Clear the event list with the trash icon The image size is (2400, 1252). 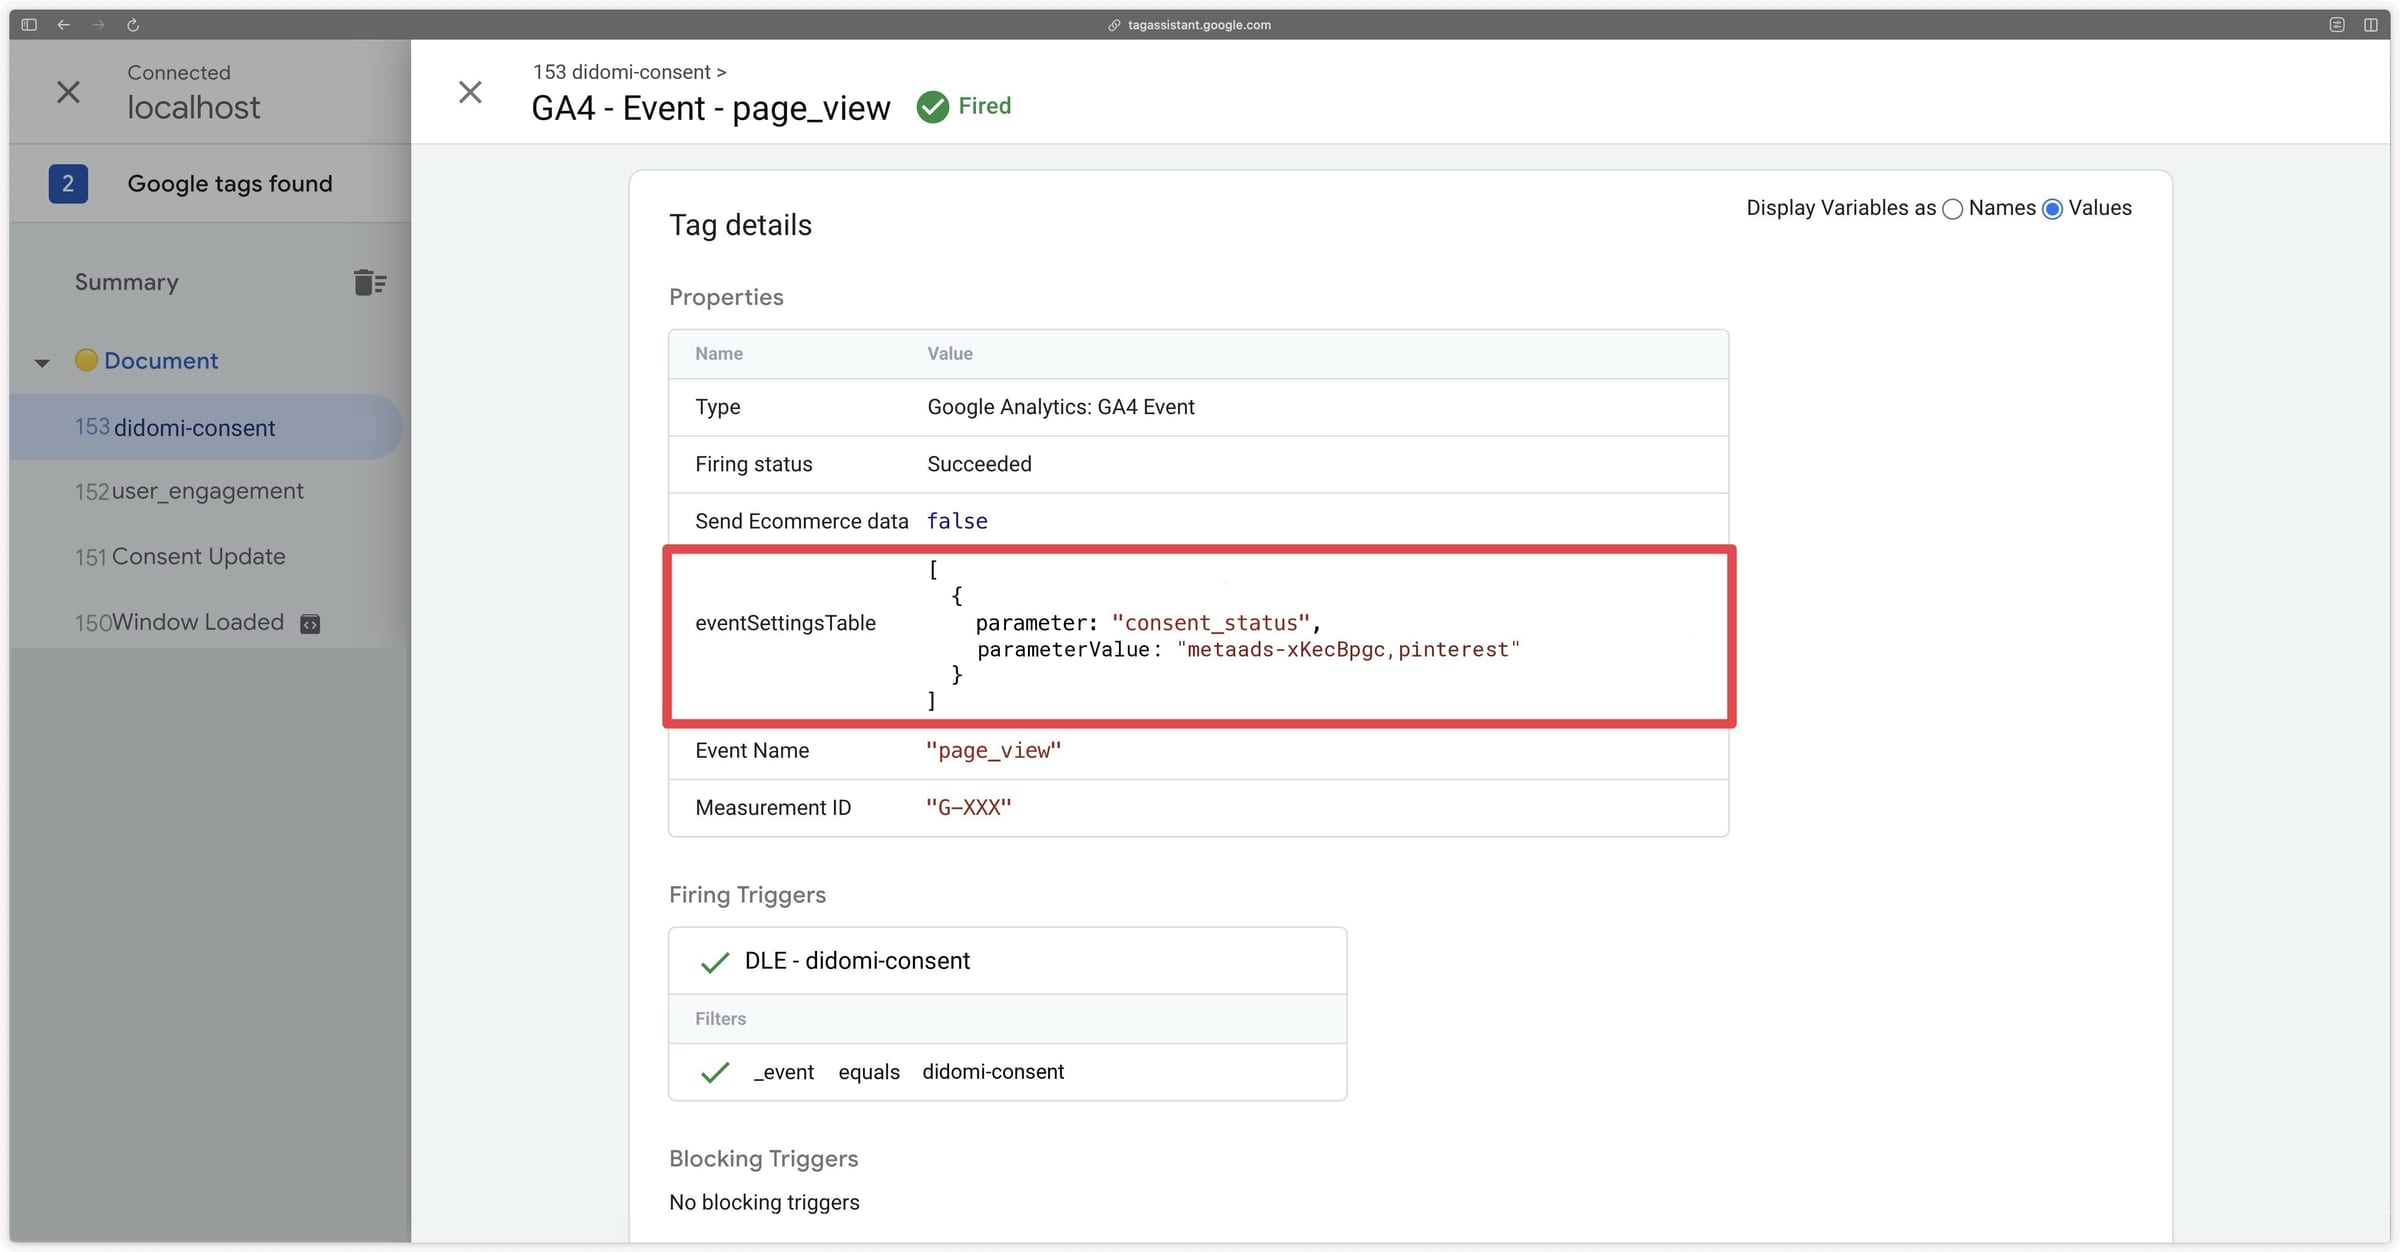point(369,282)
